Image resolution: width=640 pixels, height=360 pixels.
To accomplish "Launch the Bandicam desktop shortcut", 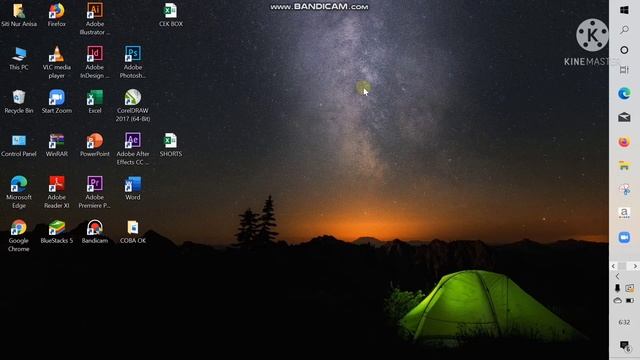I will coord(95,232).
